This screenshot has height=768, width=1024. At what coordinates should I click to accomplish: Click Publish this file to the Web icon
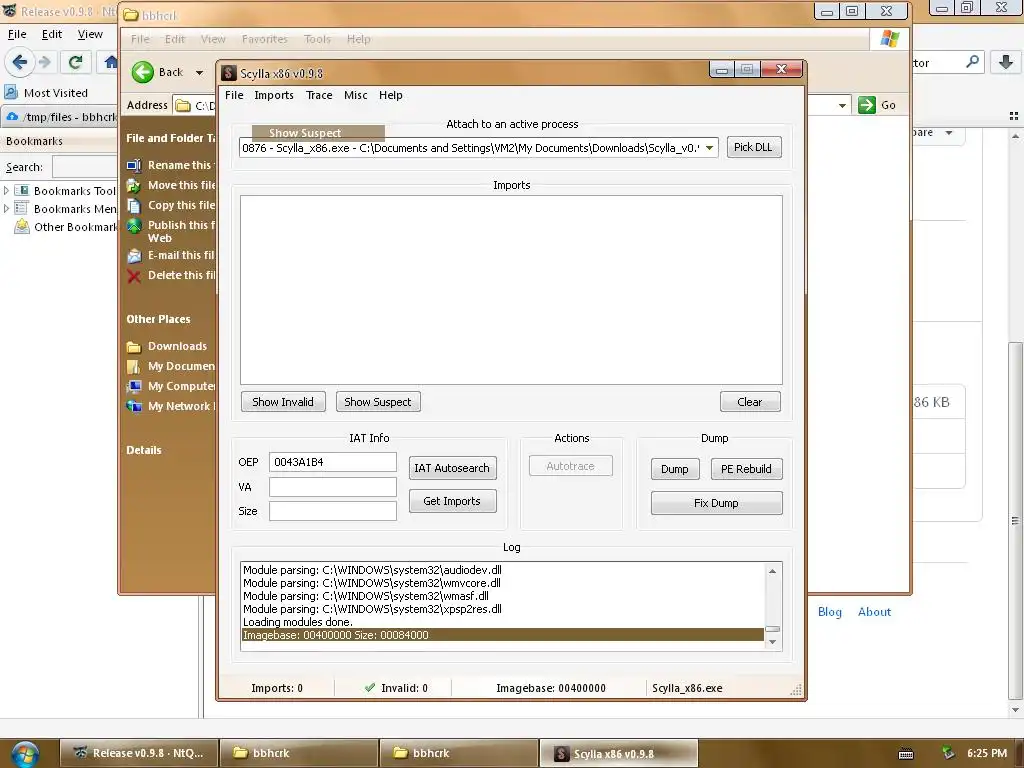coord(134,226)
